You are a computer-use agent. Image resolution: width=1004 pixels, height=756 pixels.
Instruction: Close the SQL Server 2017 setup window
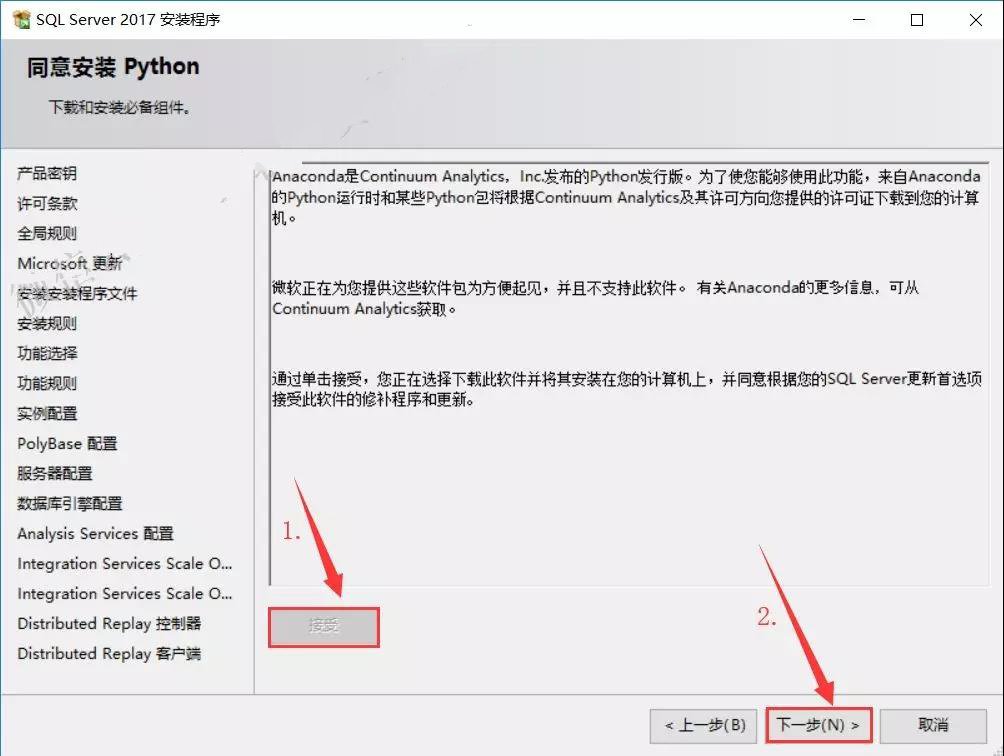975,20
